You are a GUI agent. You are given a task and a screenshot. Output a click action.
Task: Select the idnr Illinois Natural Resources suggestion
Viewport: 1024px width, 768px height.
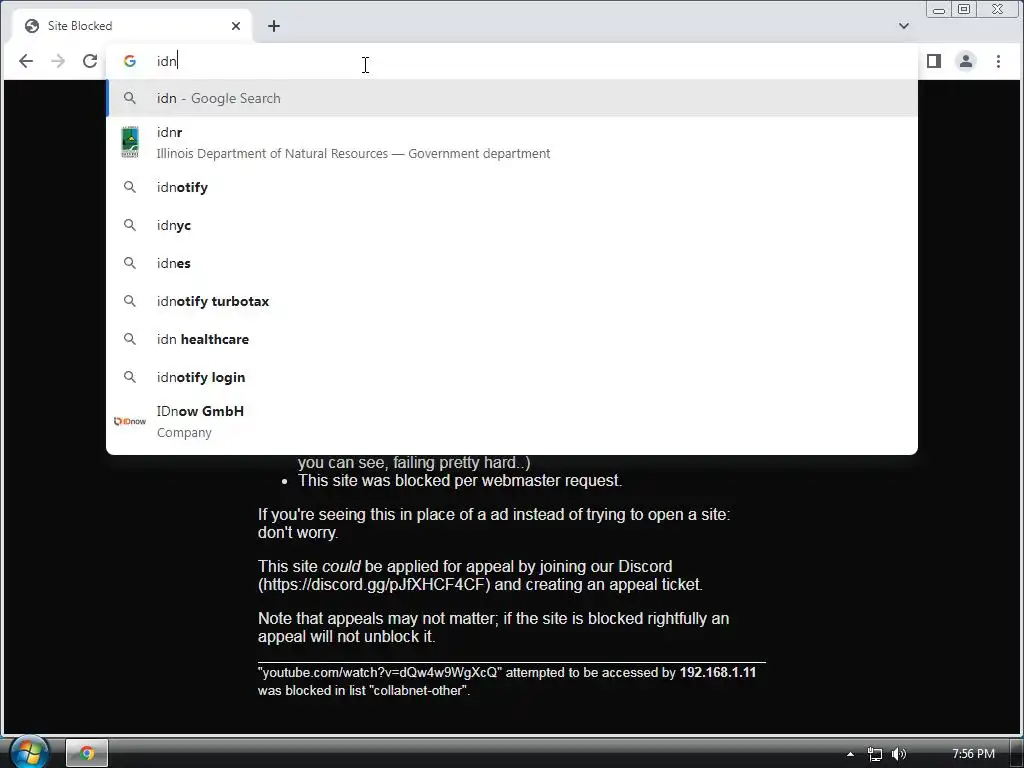coord(512,142)
